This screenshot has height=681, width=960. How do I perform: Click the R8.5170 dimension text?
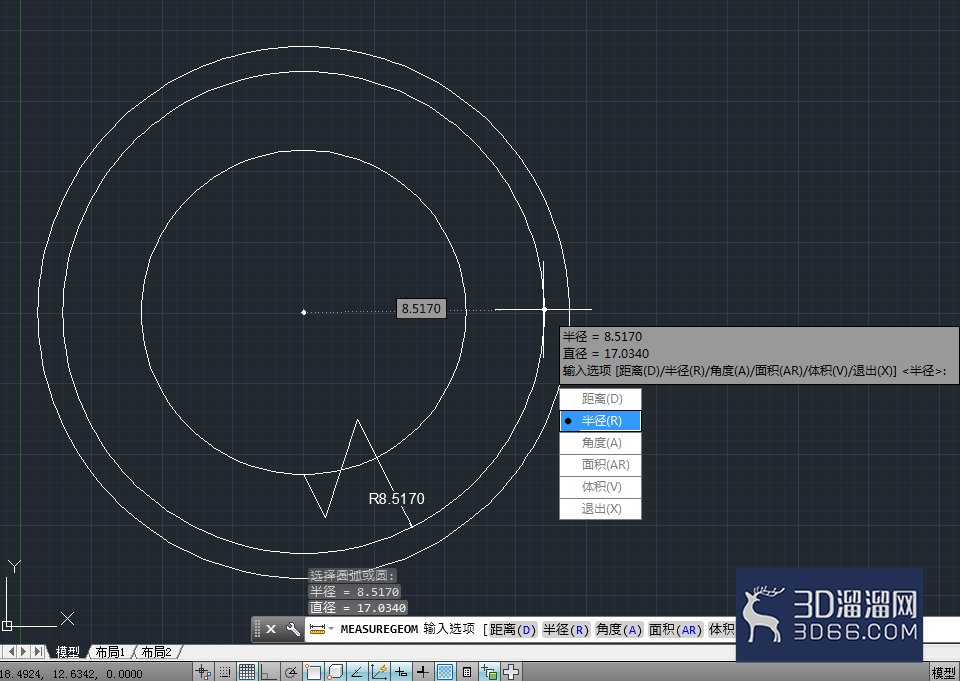click(x=396, y=499)
